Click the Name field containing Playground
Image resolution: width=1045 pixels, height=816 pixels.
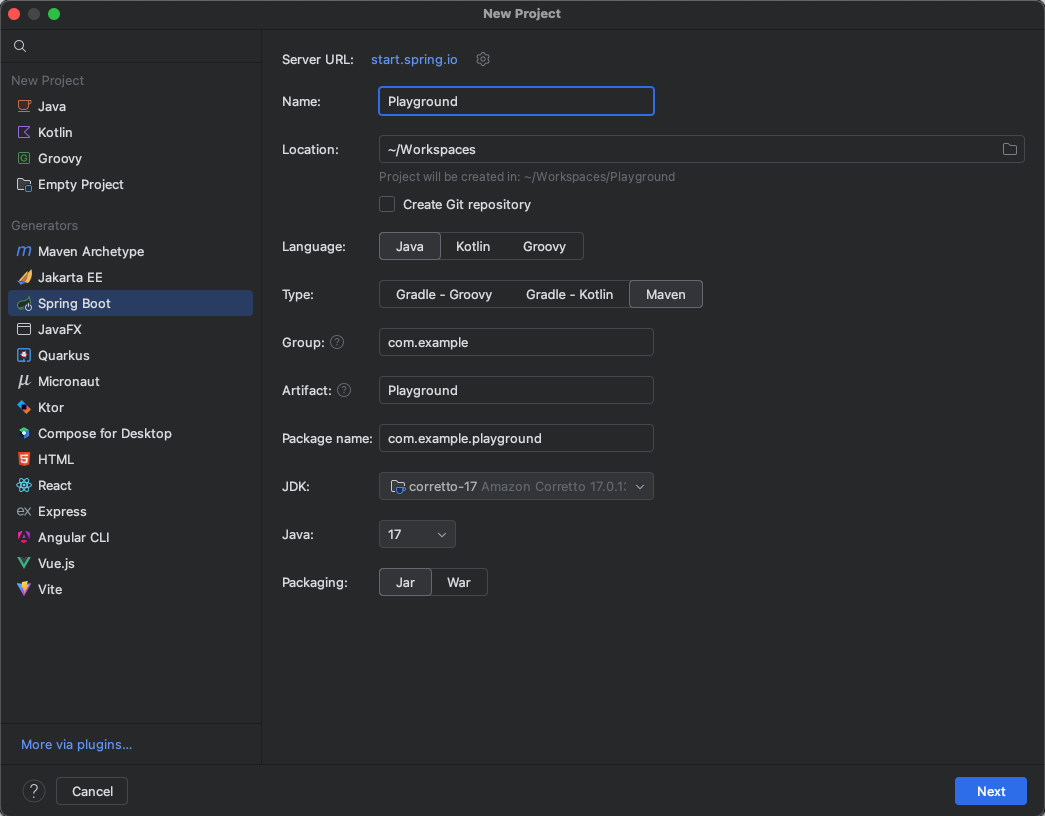pyautogui.click(x=517, y=101)
